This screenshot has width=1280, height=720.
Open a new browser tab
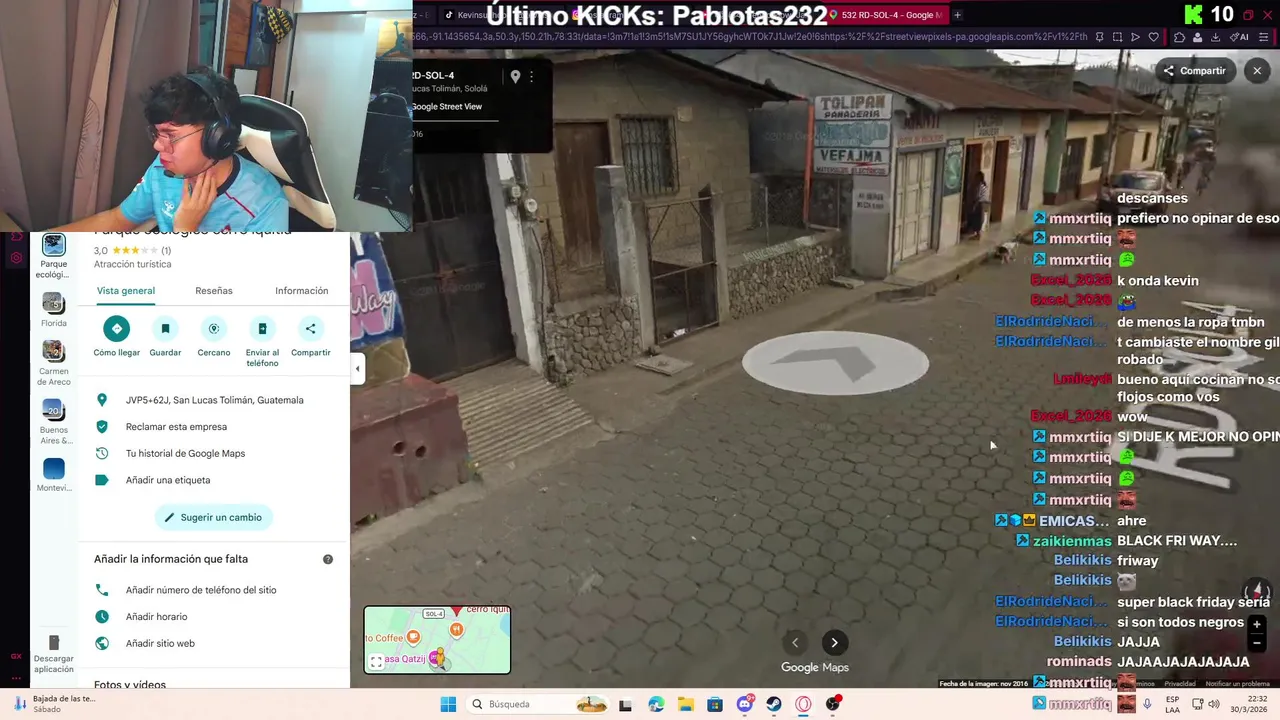click(957, 15)
